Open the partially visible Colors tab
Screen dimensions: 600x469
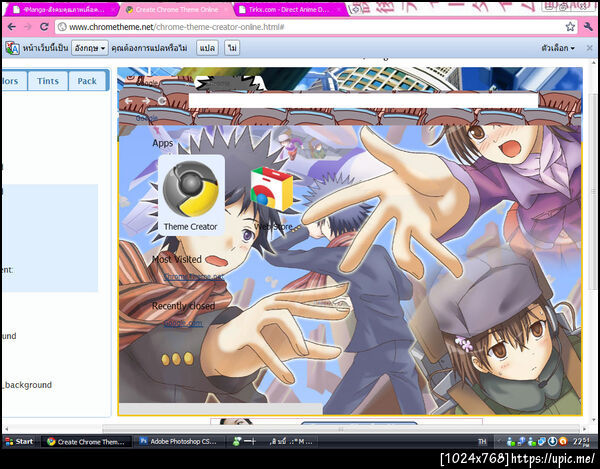(14, 81)
